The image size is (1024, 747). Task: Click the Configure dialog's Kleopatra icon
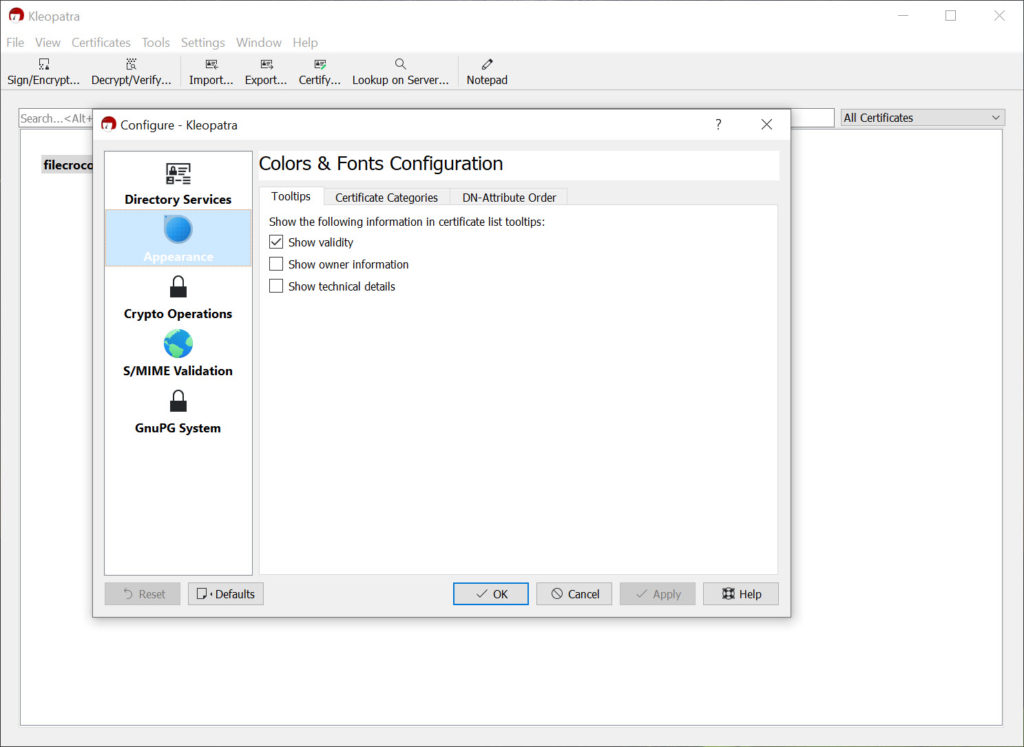coord(108,125)
